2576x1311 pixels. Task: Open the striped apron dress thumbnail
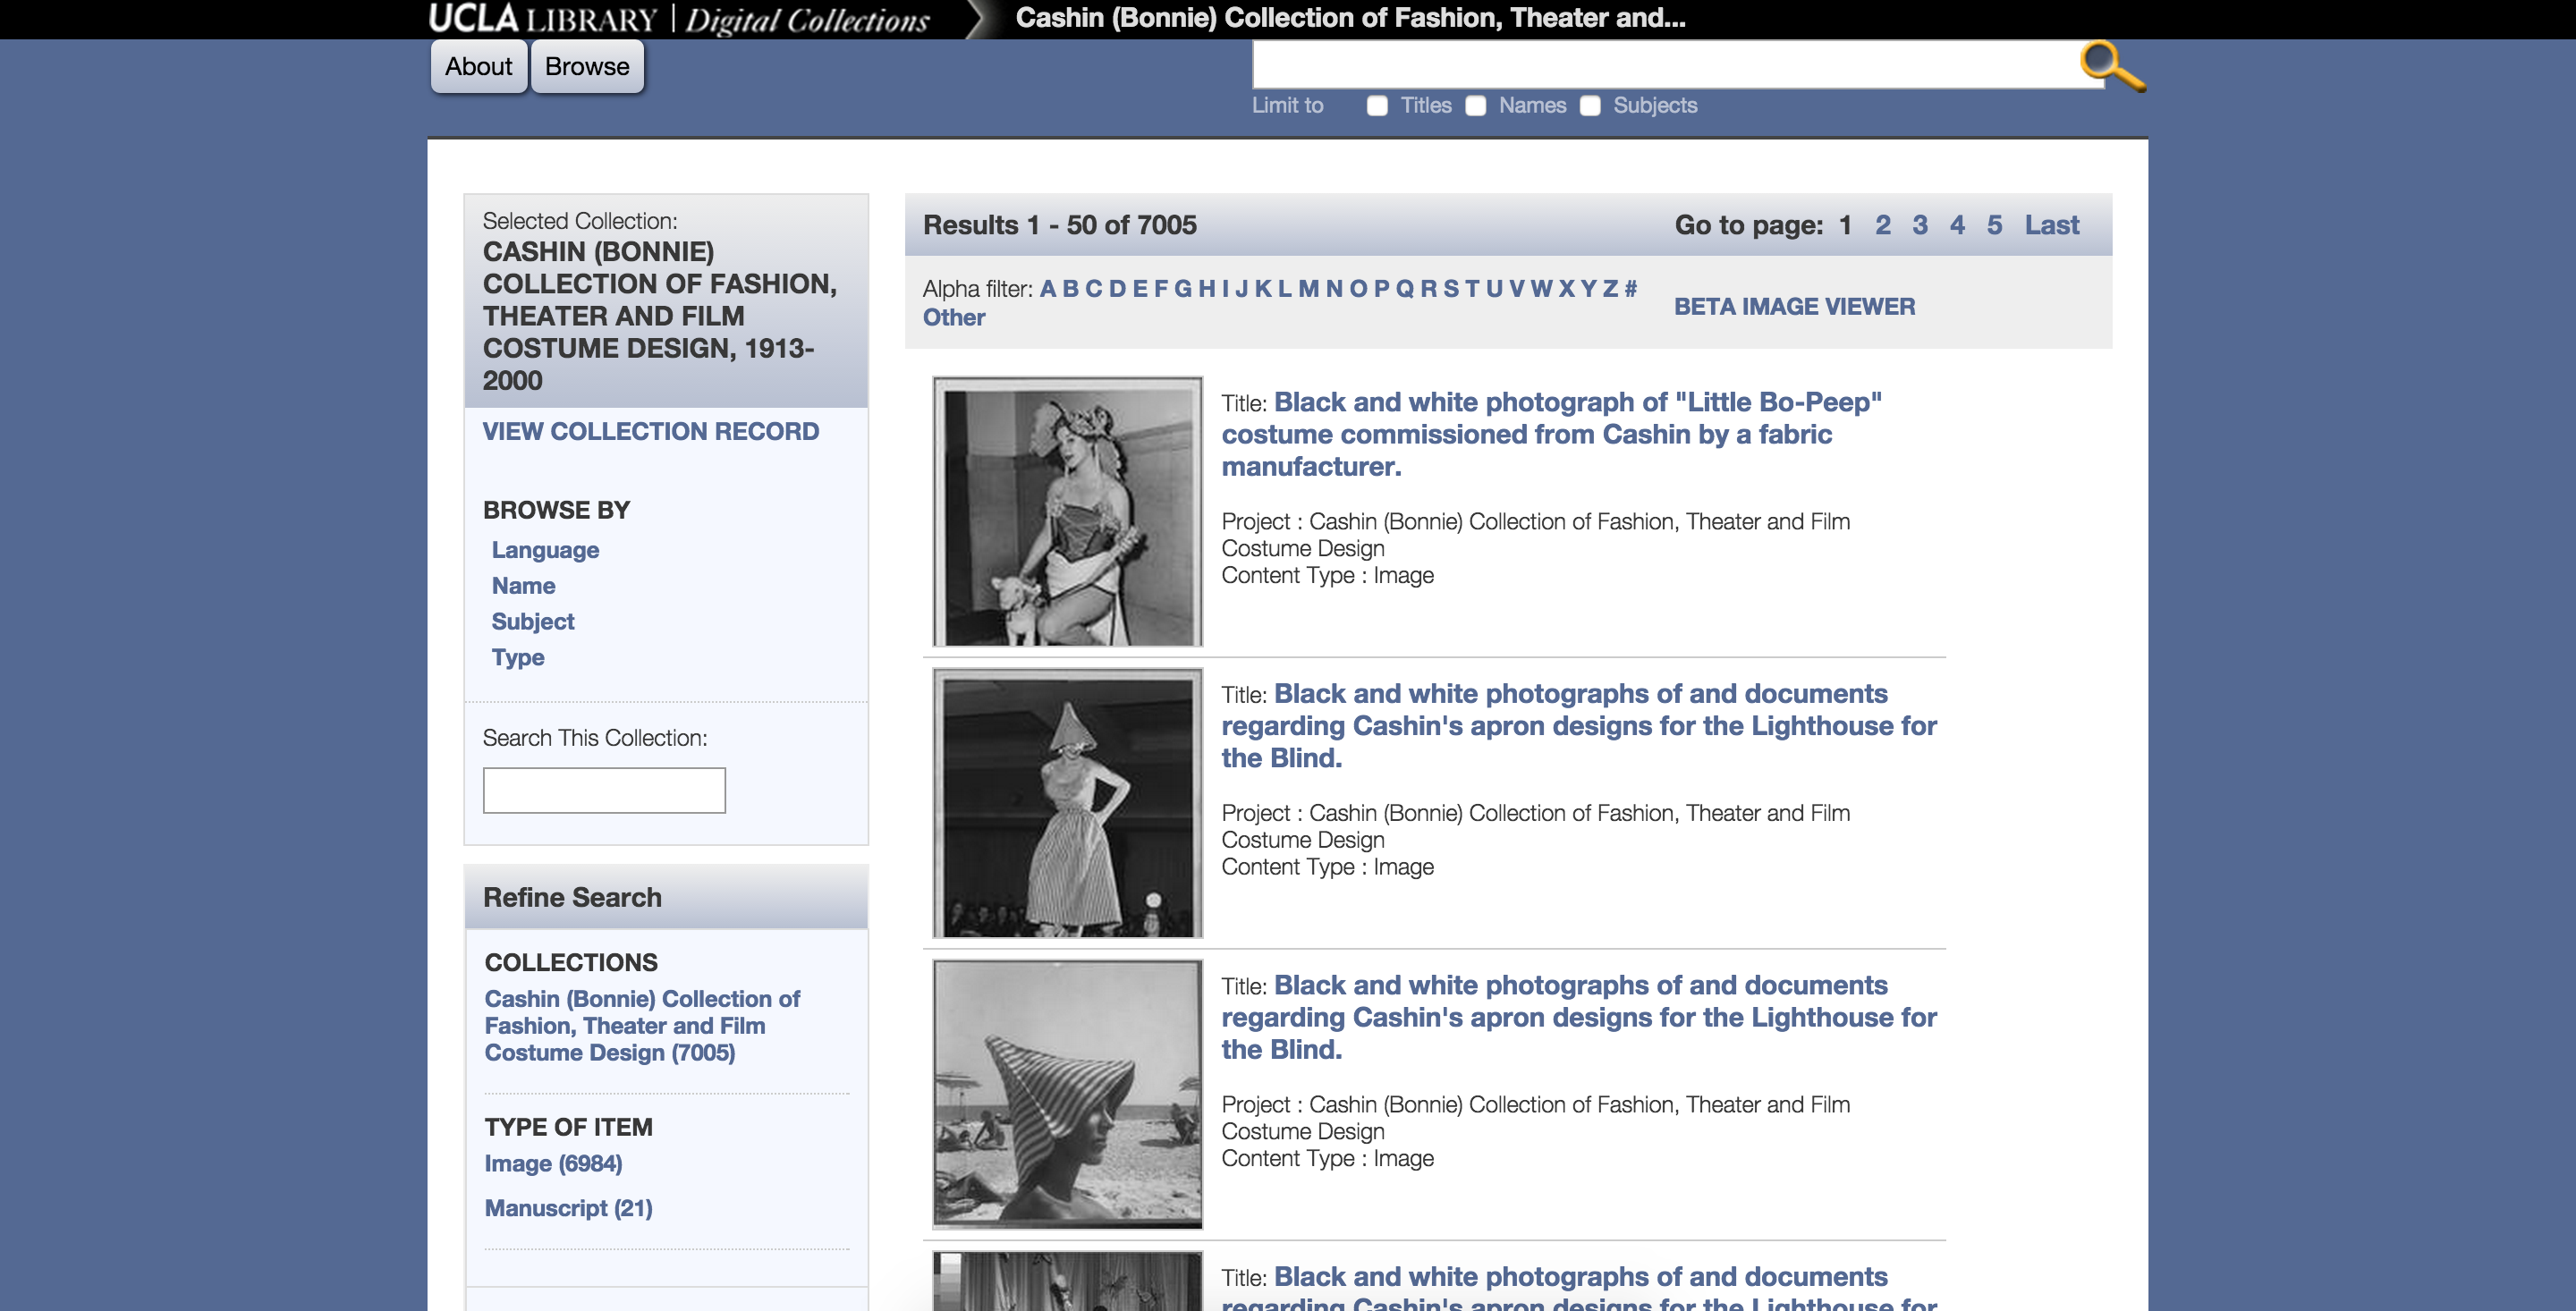[x=1067, y=803]
